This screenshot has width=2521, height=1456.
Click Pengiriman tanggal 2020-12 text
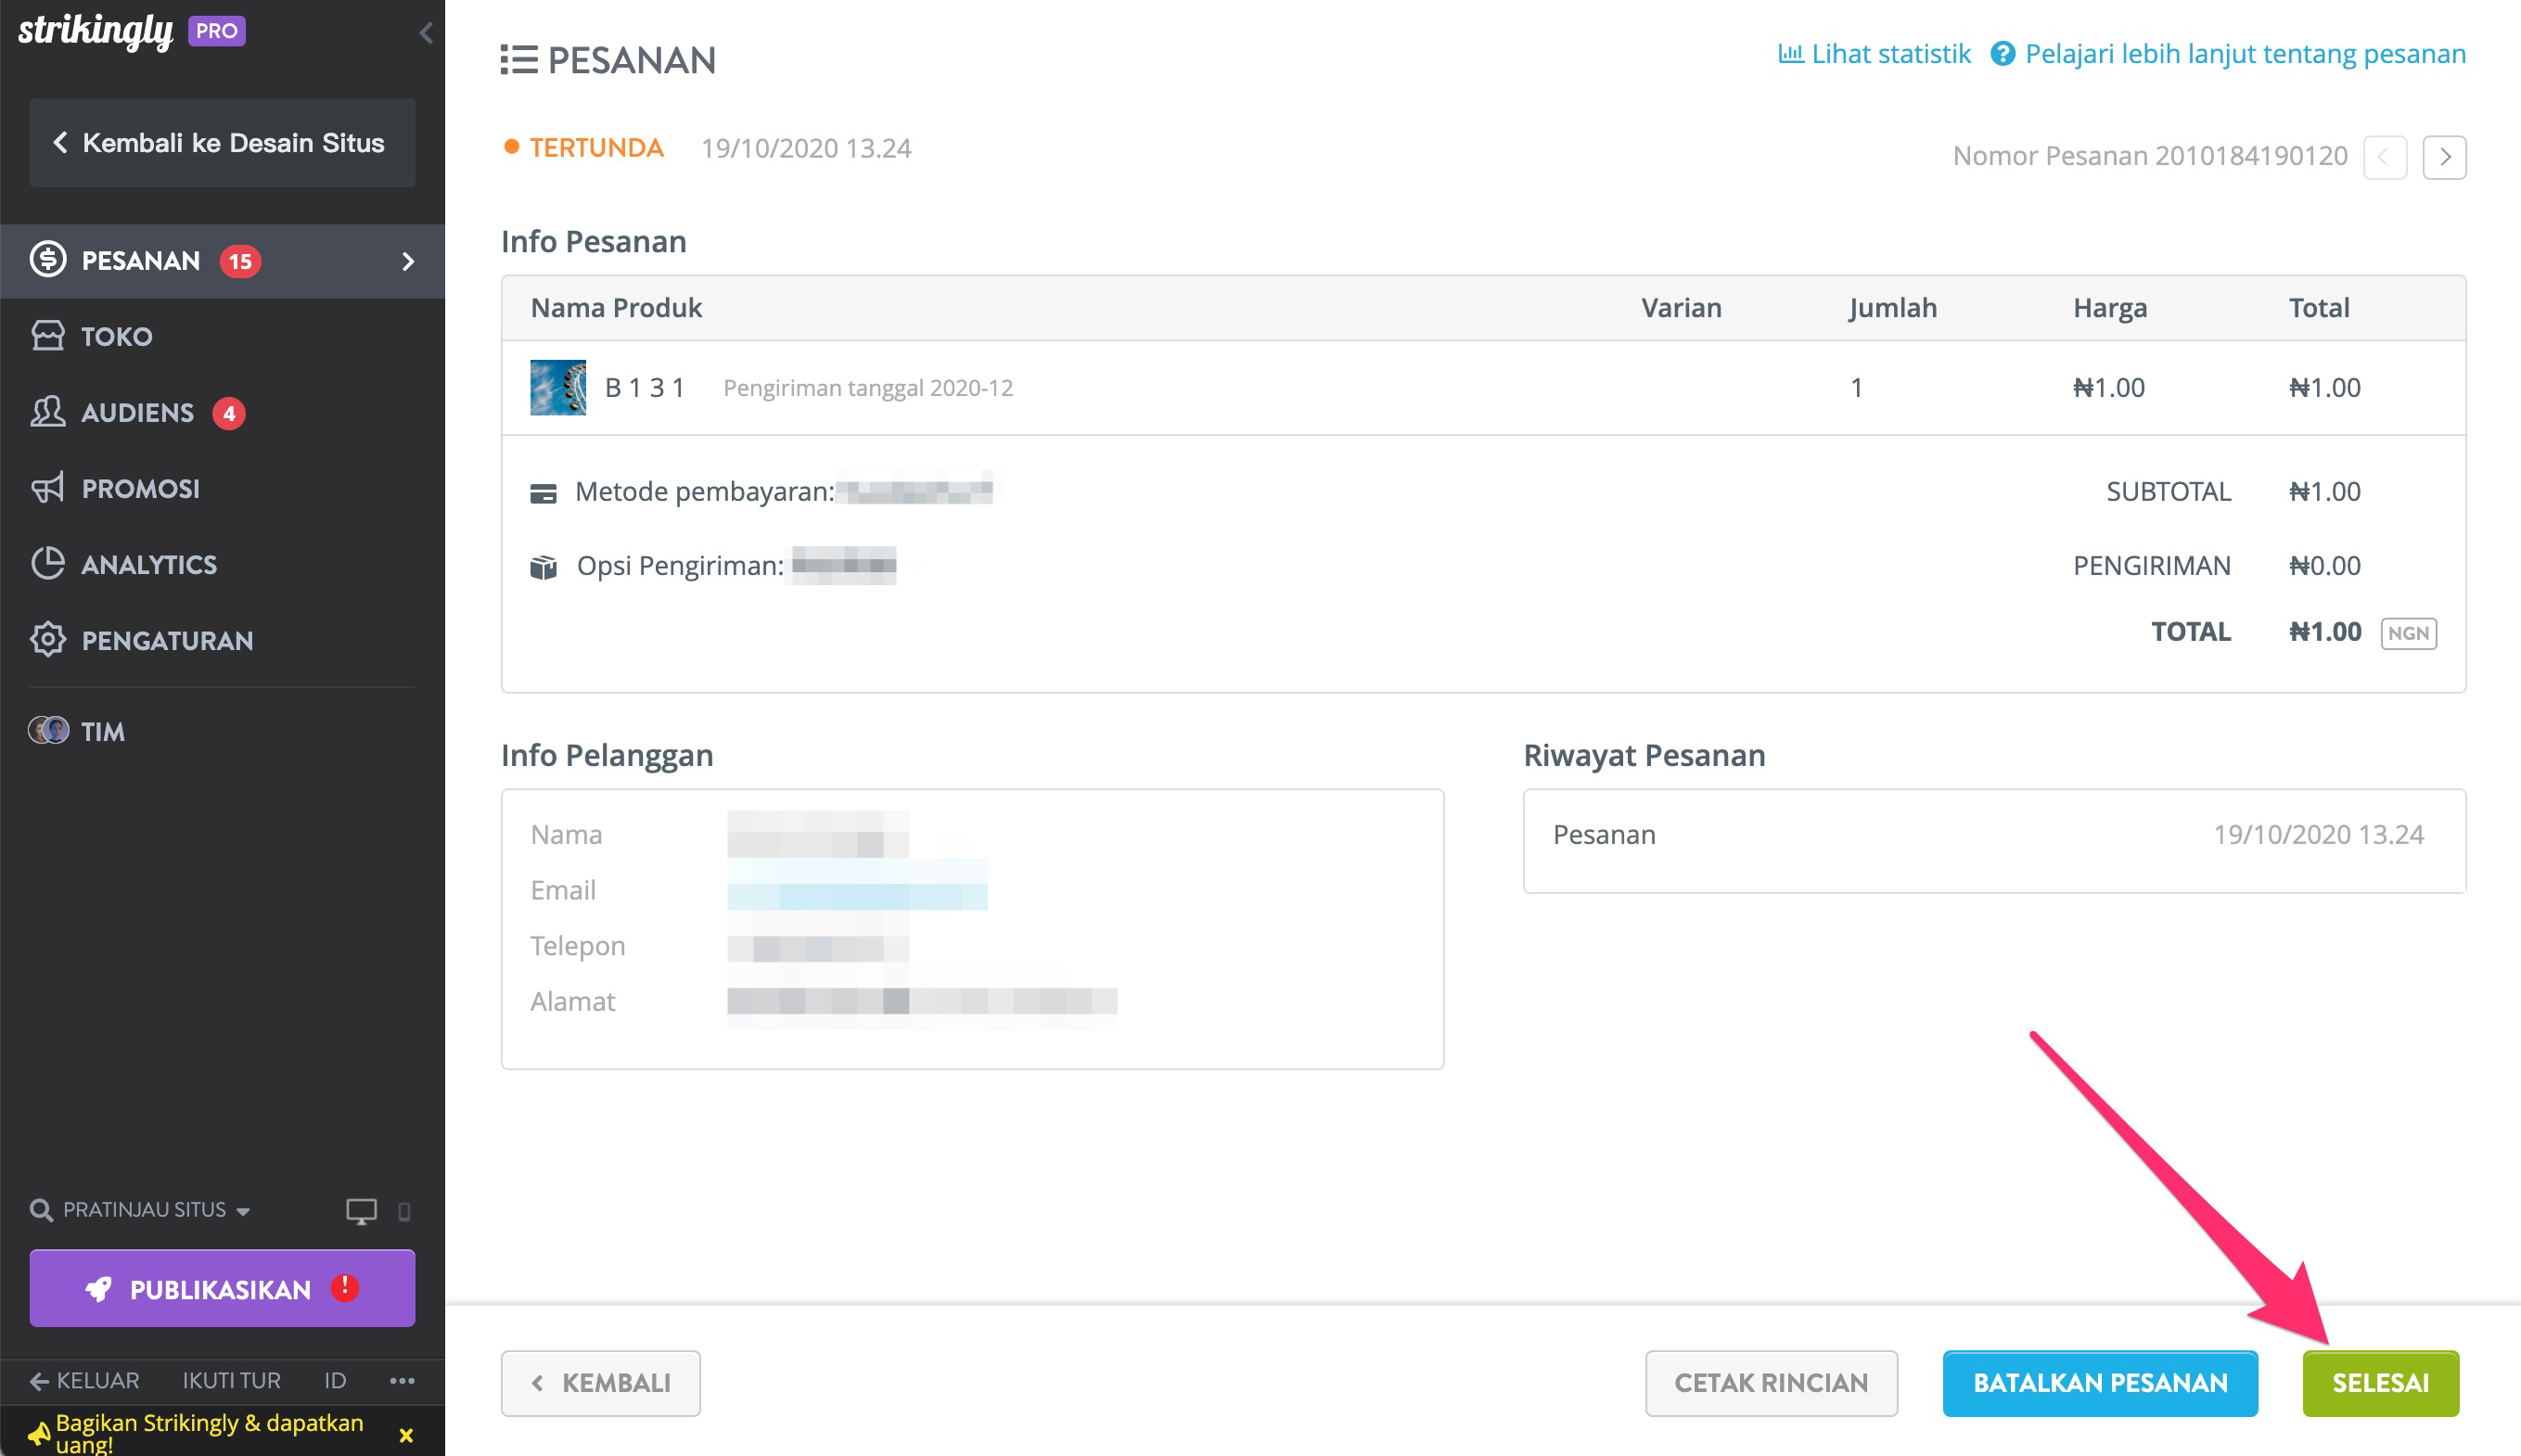pyautogui.click(x=868, y=388)
